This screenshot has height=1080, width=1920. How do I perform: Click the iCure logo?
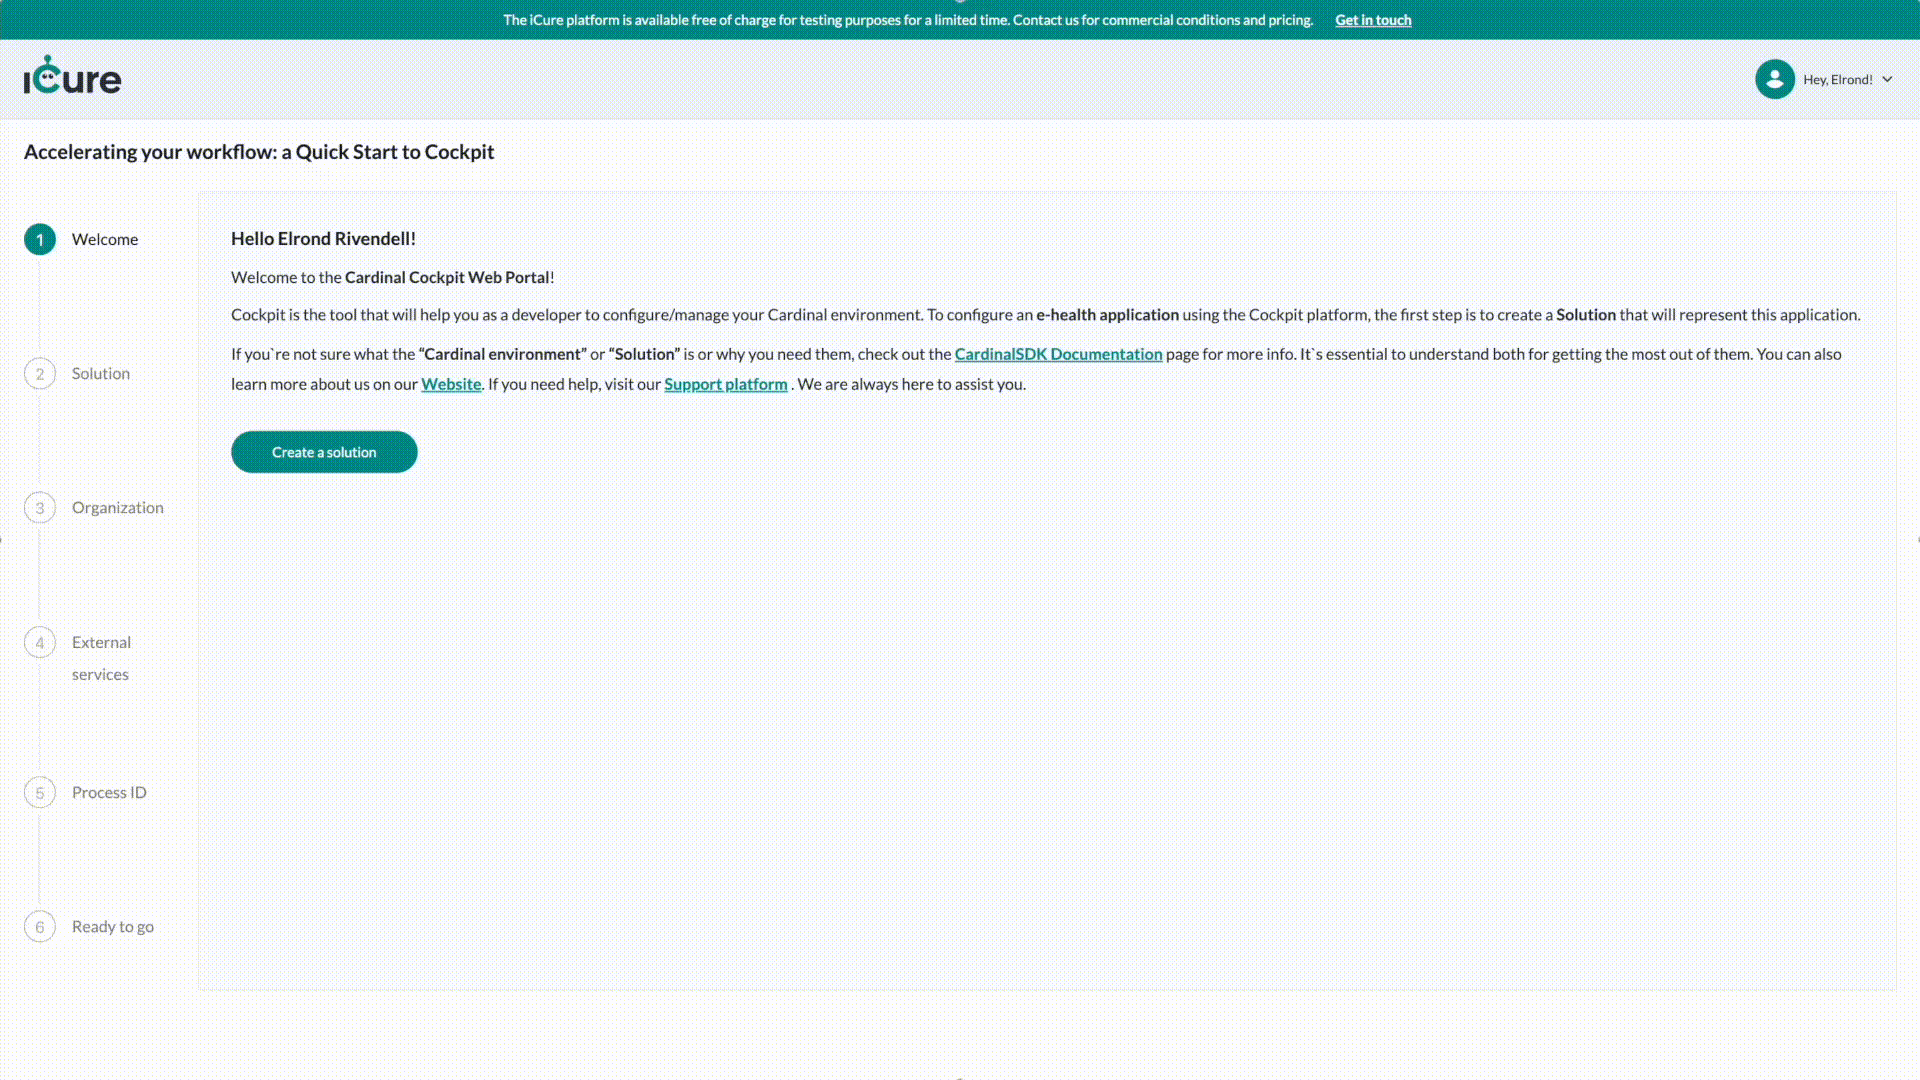pyautogui.click(x=72, y=77)
